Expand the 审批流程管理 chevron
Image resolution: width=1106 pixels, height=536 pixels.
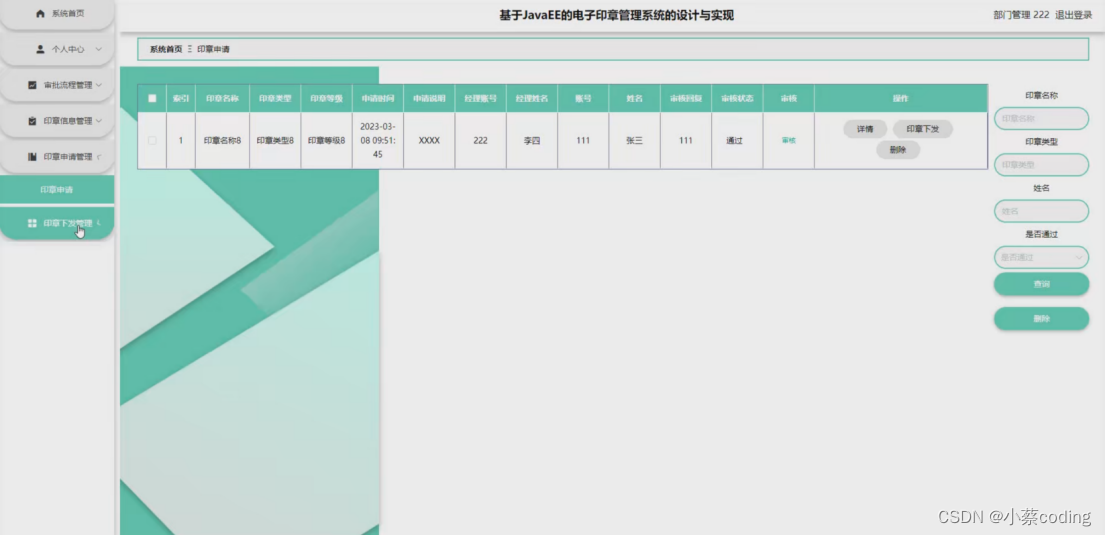coord(98,85)
